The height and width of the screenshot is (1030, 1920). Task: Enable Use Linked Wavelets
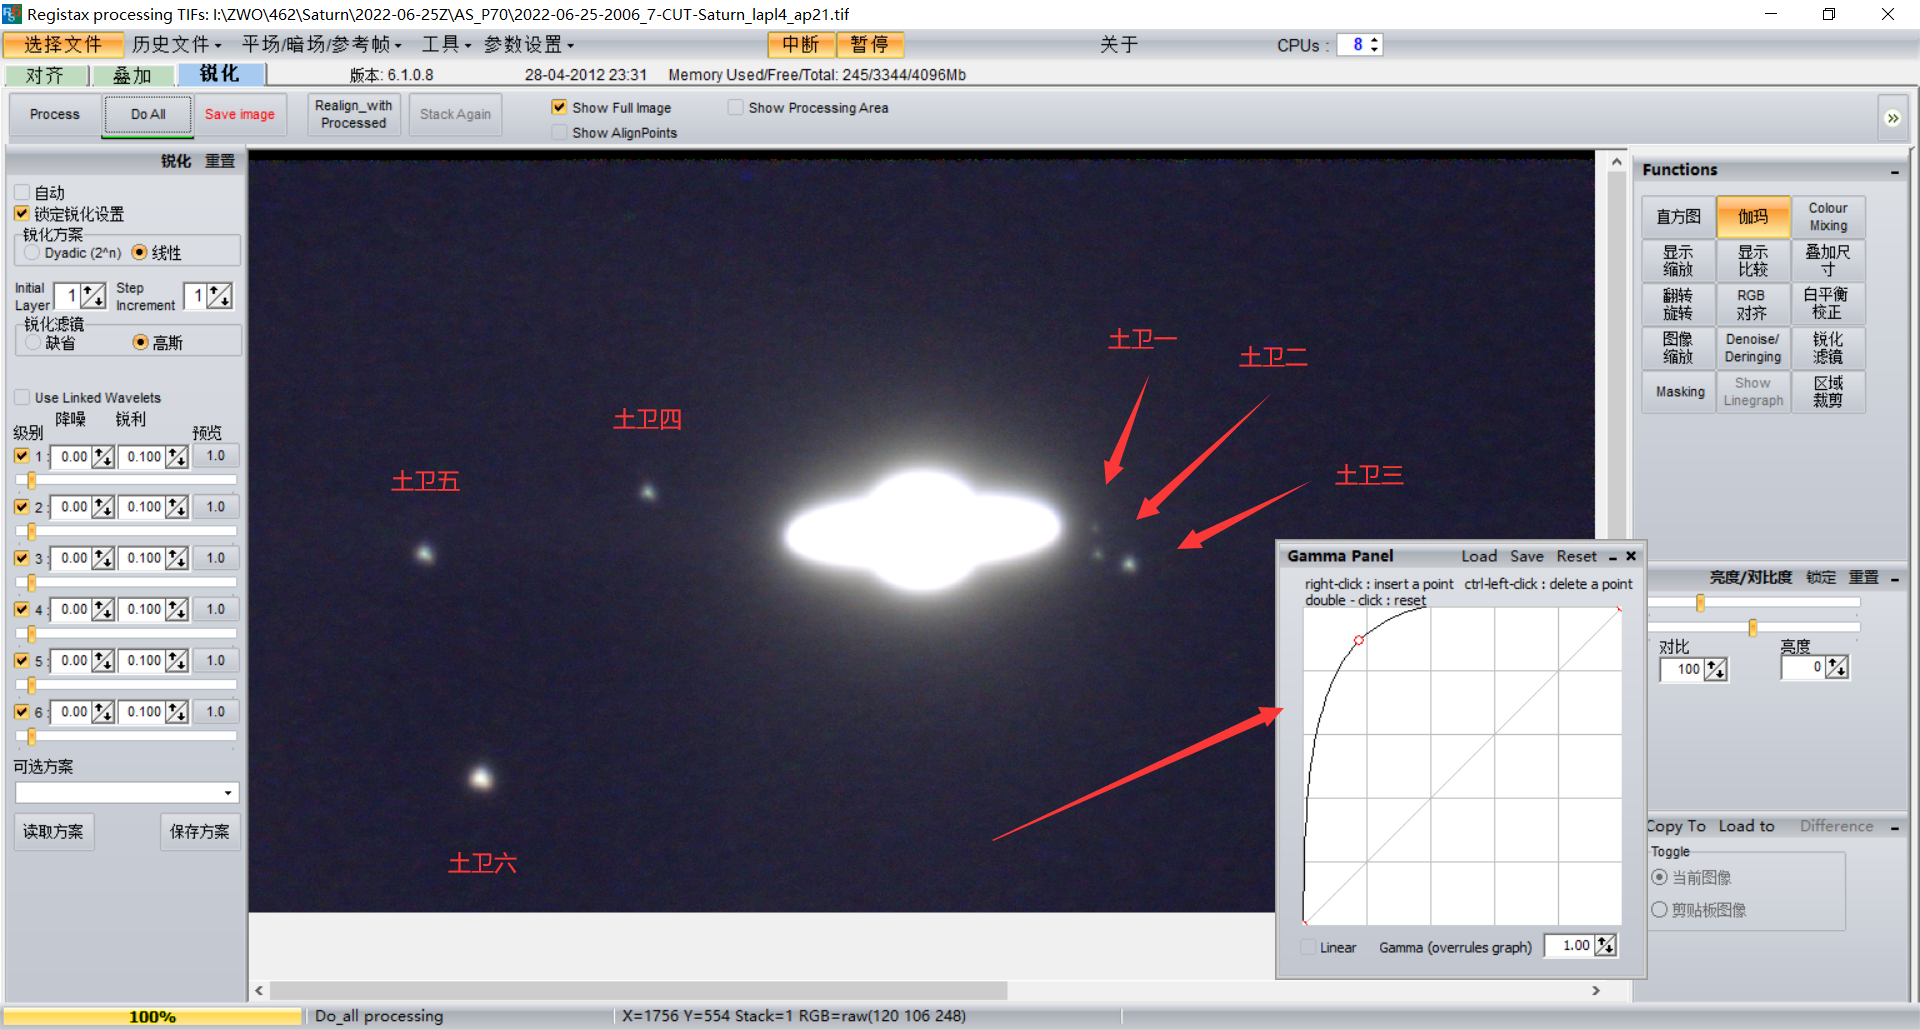[x=22, y=397]
